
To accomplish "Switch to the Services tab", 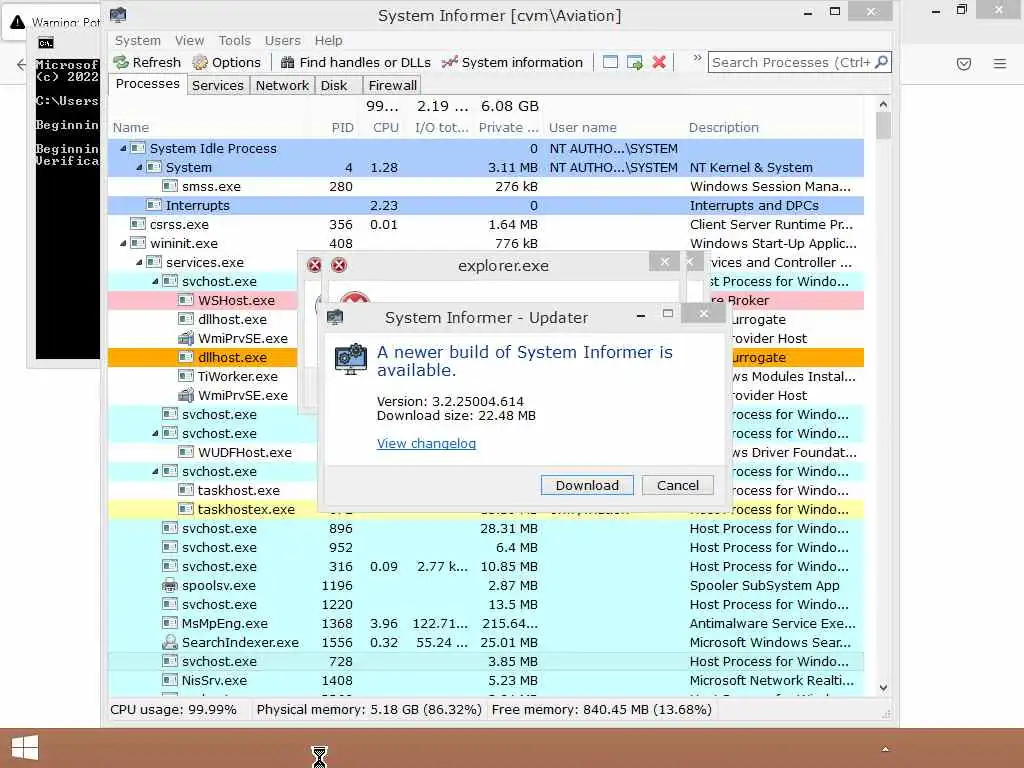I will (x=217, y=86).
